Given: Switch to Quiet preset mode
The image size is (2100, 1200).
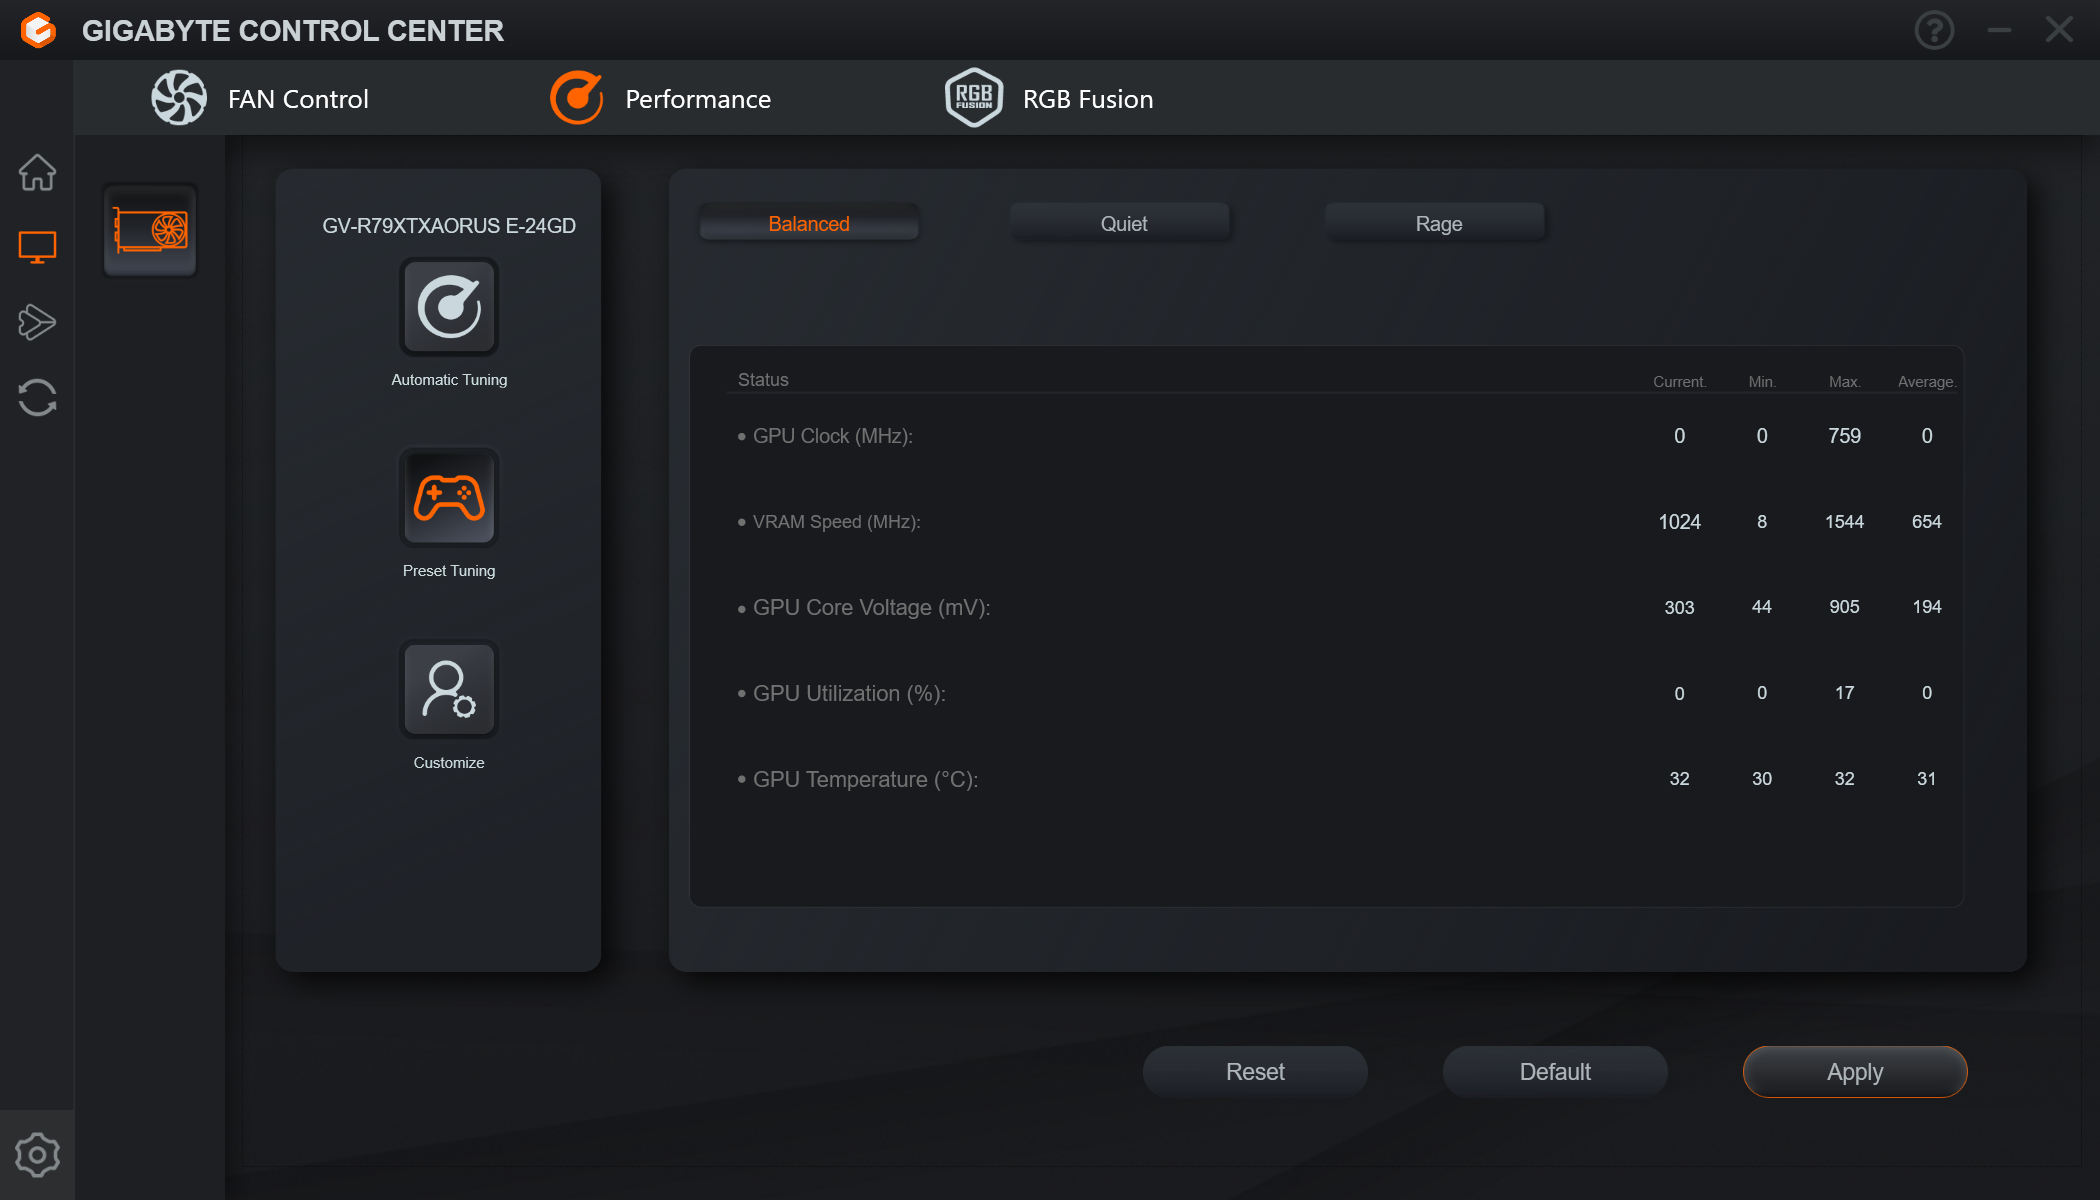Looking at the screenshot, I should coord(1124,224).
